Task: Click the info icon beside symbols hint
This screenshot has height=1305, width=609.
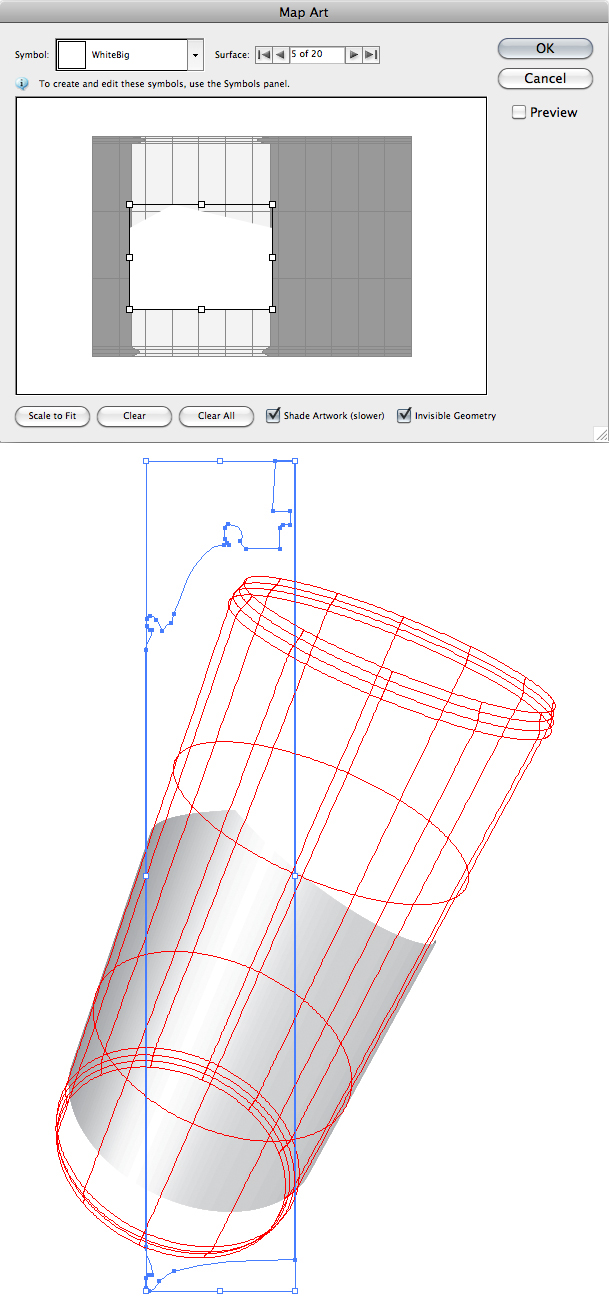Action: point(22,85)
